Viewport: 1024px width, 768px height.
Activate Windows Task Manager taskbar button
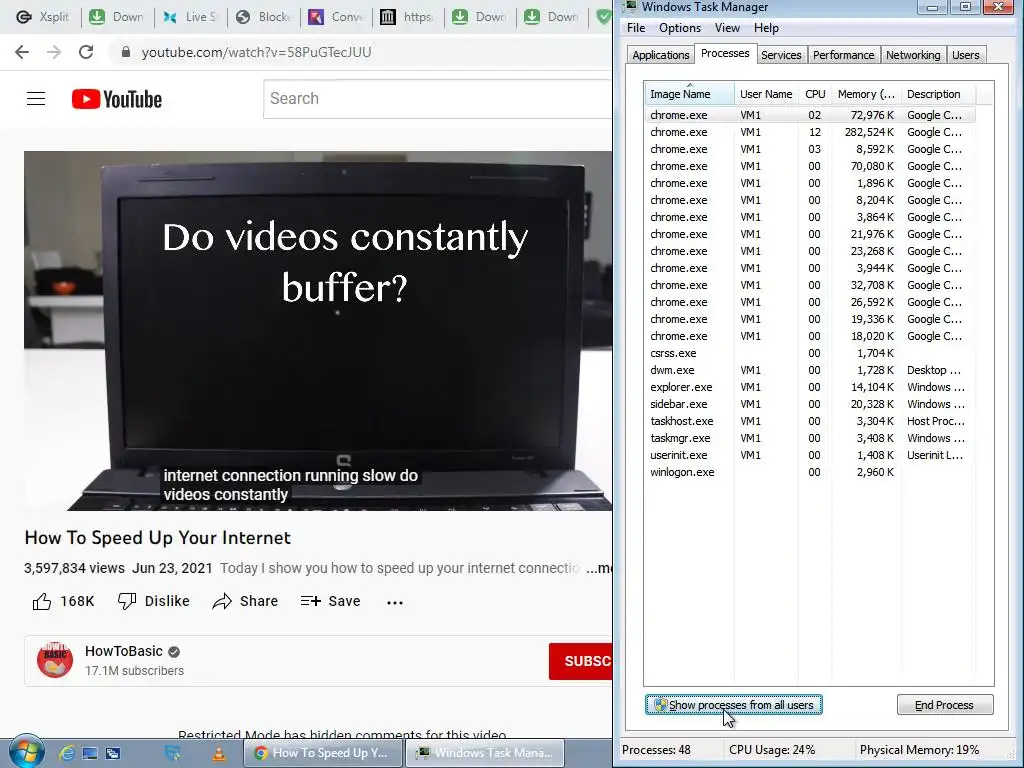(x=485, y=753)
